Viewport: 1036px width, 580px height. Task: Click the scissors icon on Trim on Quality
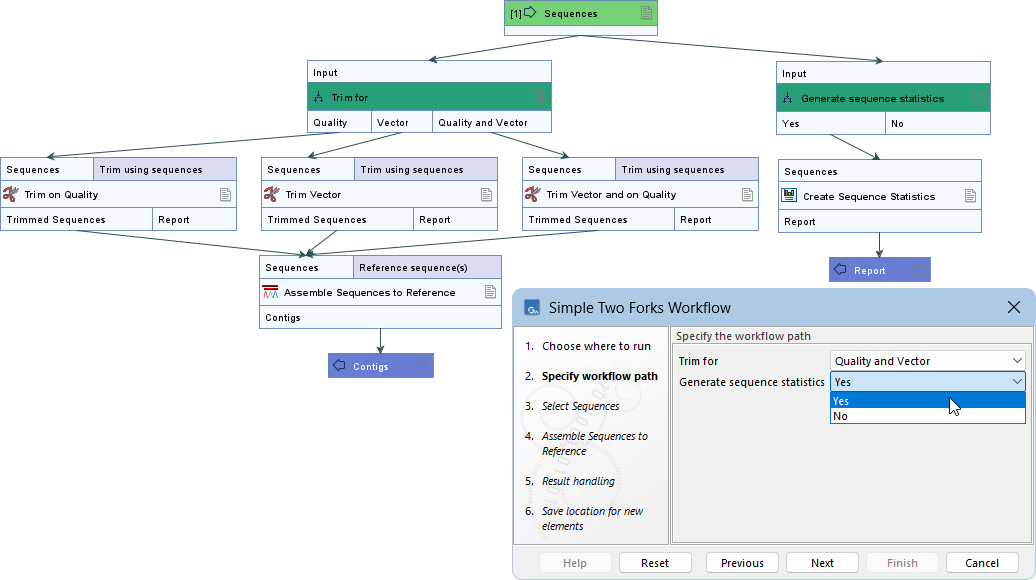[11, 195]
